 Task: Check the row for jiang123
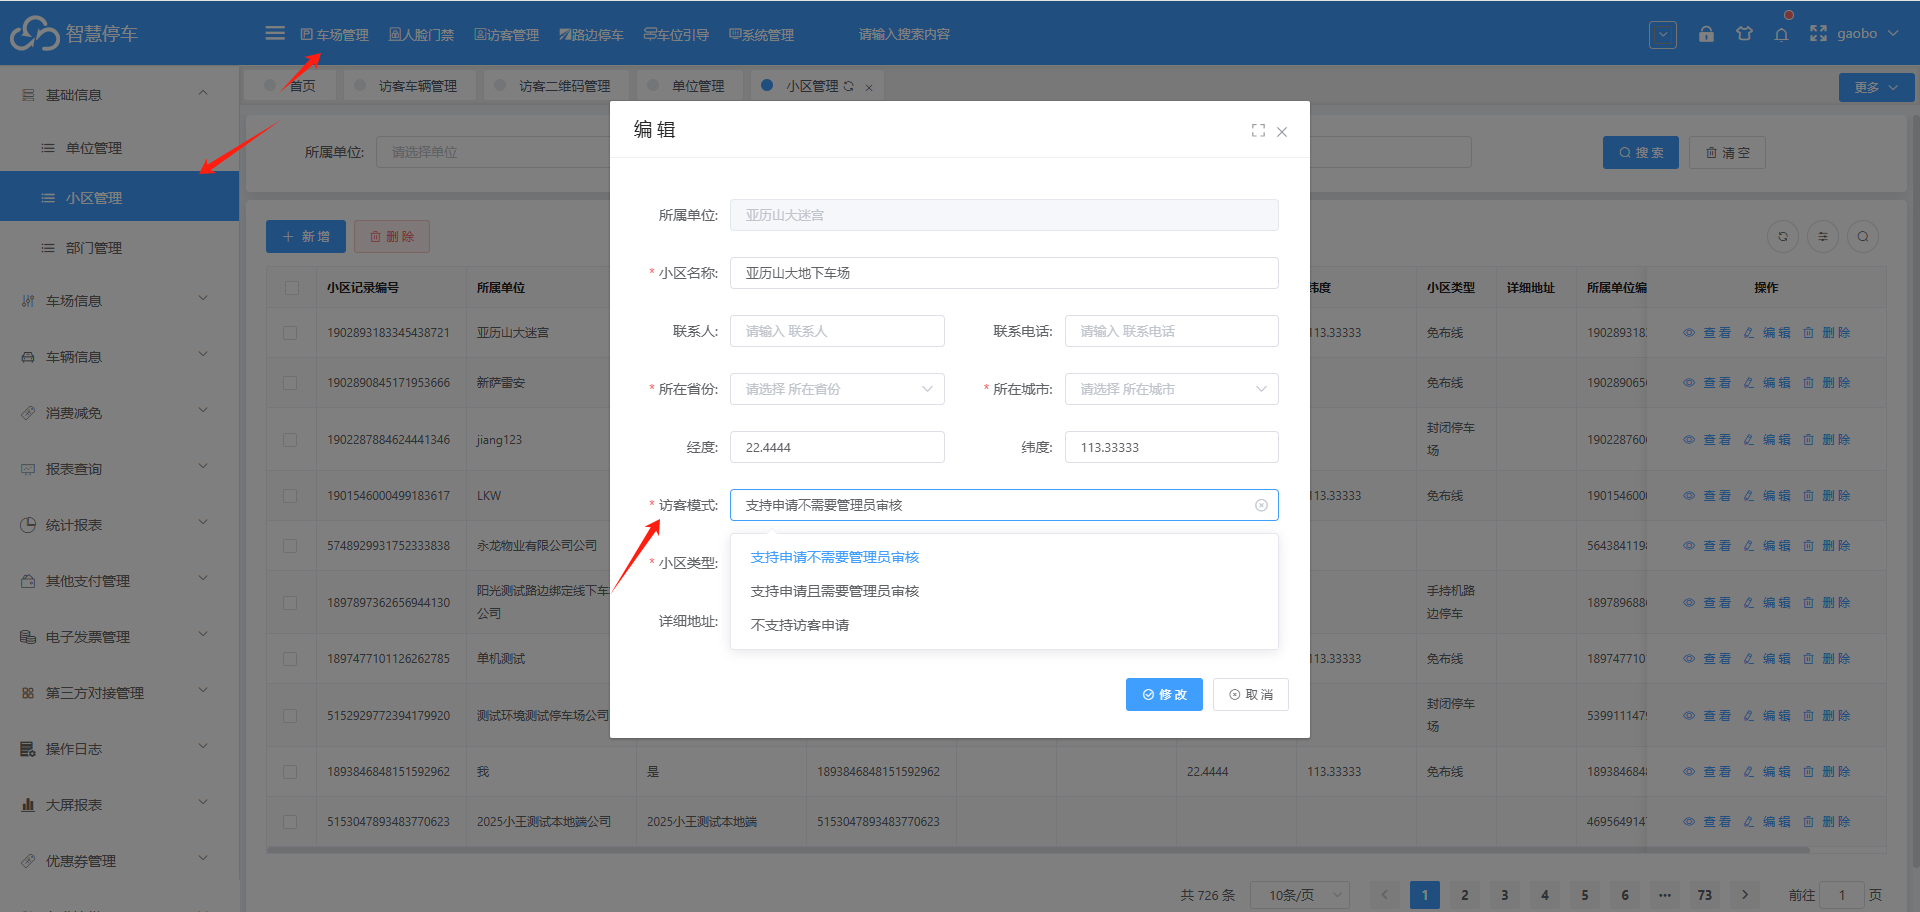(x=290, y=440)
